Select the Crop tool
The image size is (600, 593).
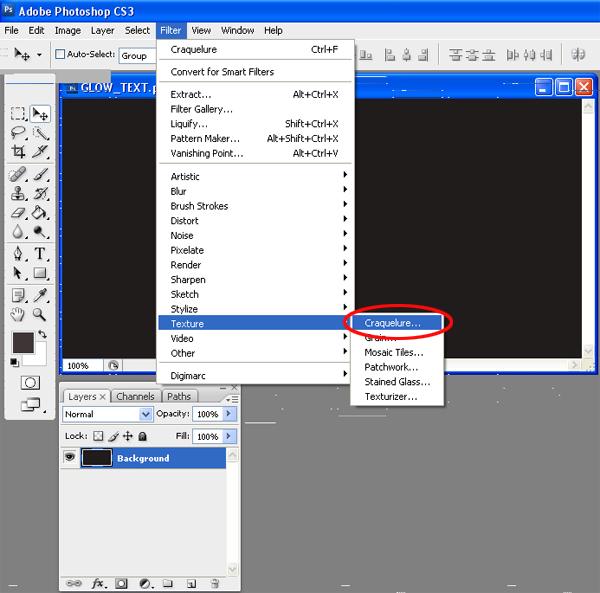pyautogui.click(x=18, y=152)
